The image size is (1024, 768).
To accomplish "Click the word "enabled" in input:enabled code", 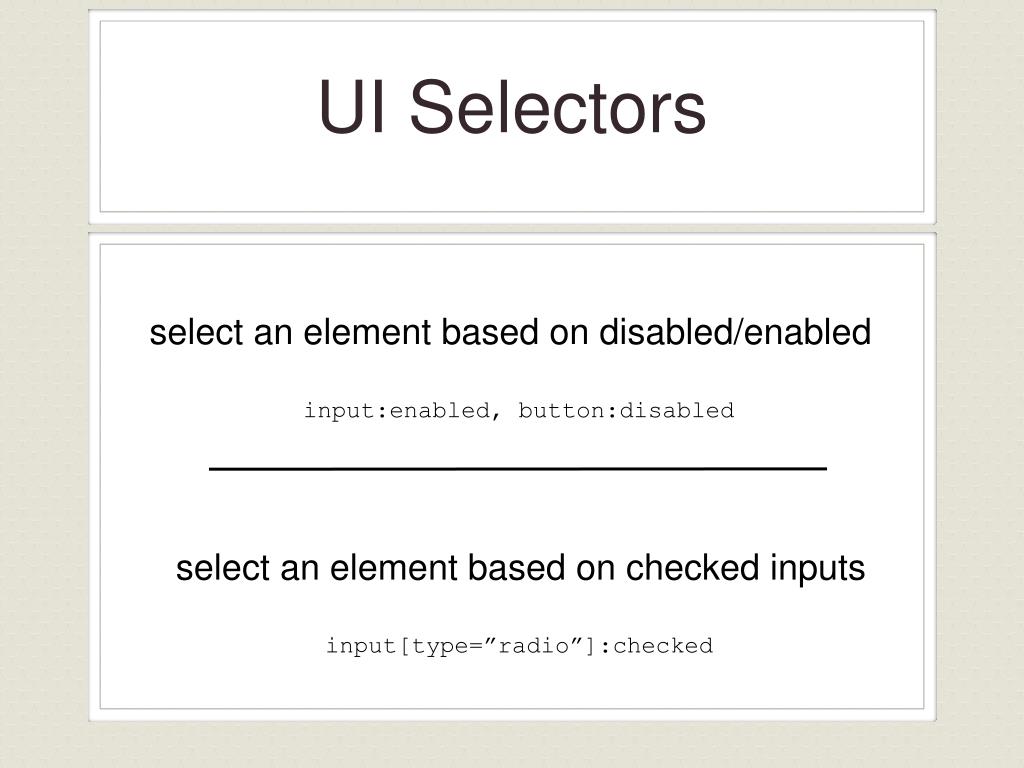I will pyautogui.click(x=440, y=411).
